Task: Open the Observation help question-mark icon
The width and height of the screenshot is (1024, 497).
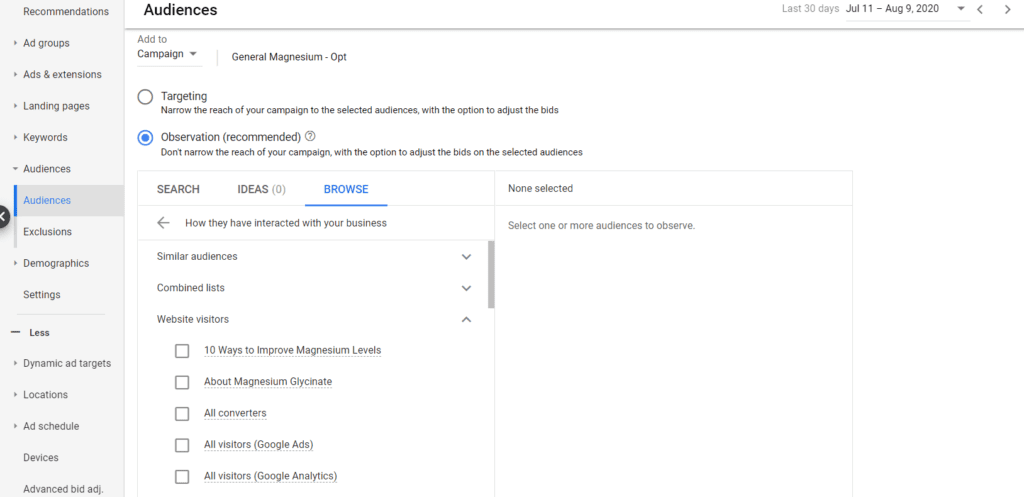Action: click(310, 136)
